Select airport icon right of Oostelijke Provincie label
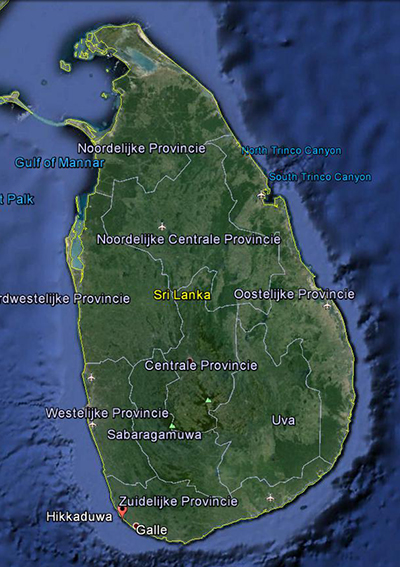The image size is (400, 567). click(327, 306)
